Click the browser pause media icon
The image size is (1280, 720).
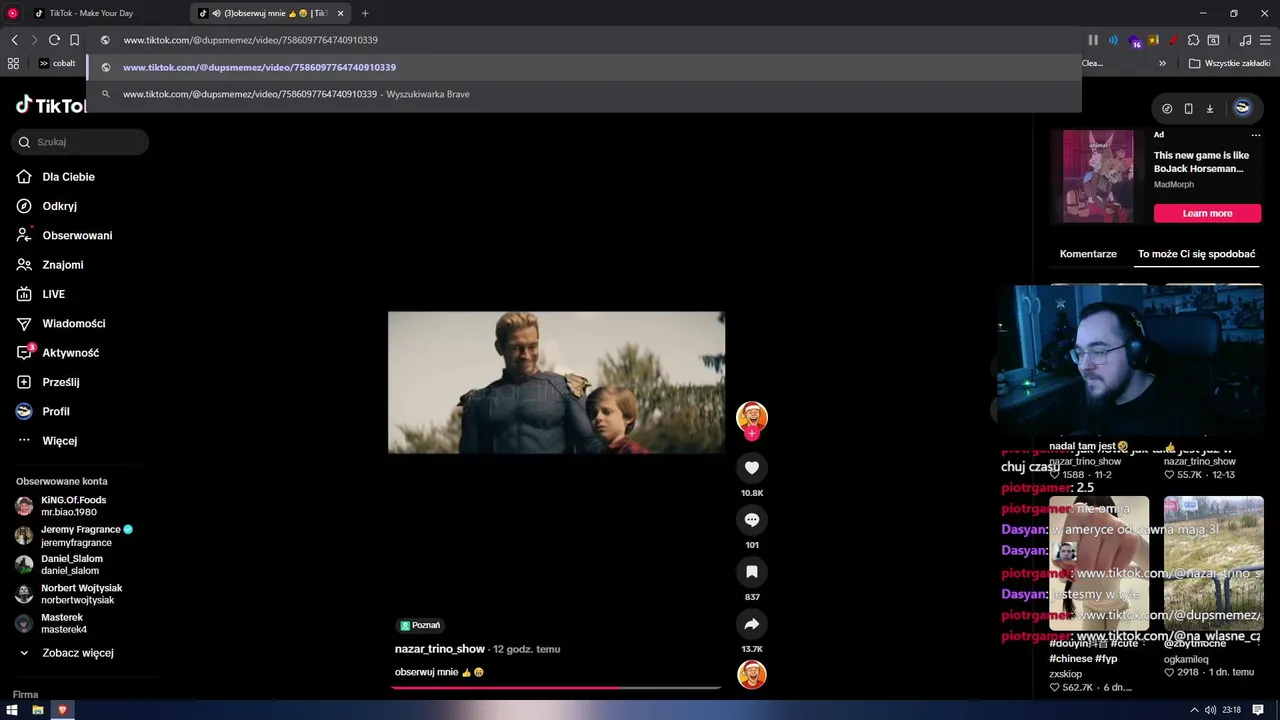(1093, 40)
